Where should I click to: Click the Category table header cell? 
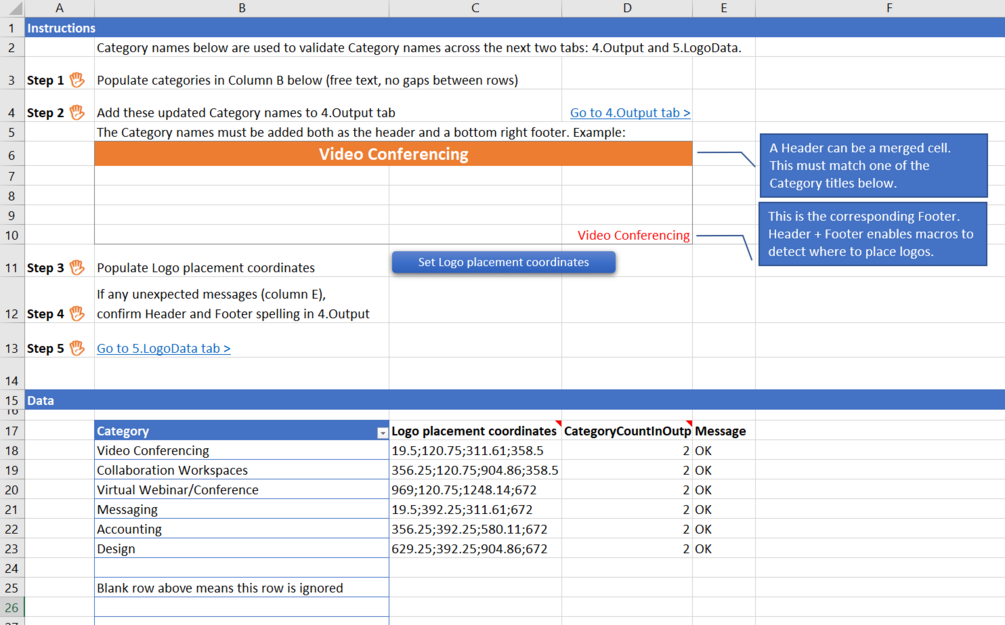tap(242, 431)
